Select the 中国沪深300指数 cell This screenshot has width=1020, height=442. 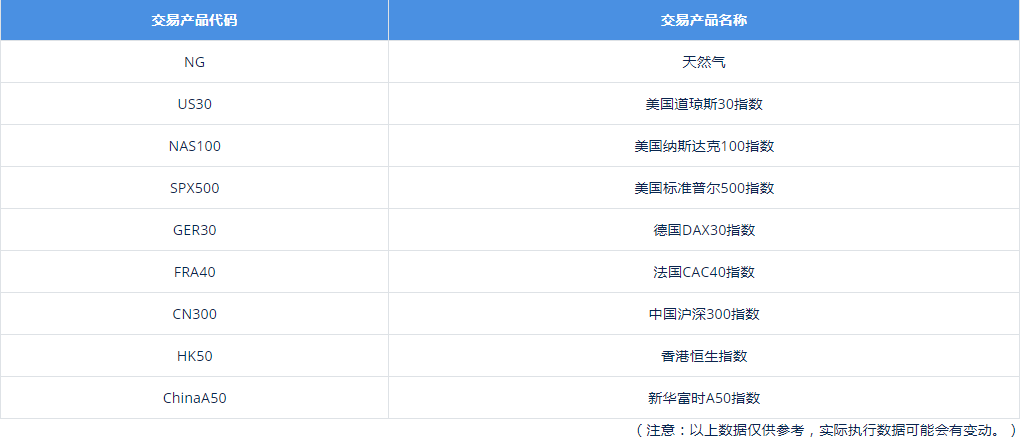(x=704, y=314)
